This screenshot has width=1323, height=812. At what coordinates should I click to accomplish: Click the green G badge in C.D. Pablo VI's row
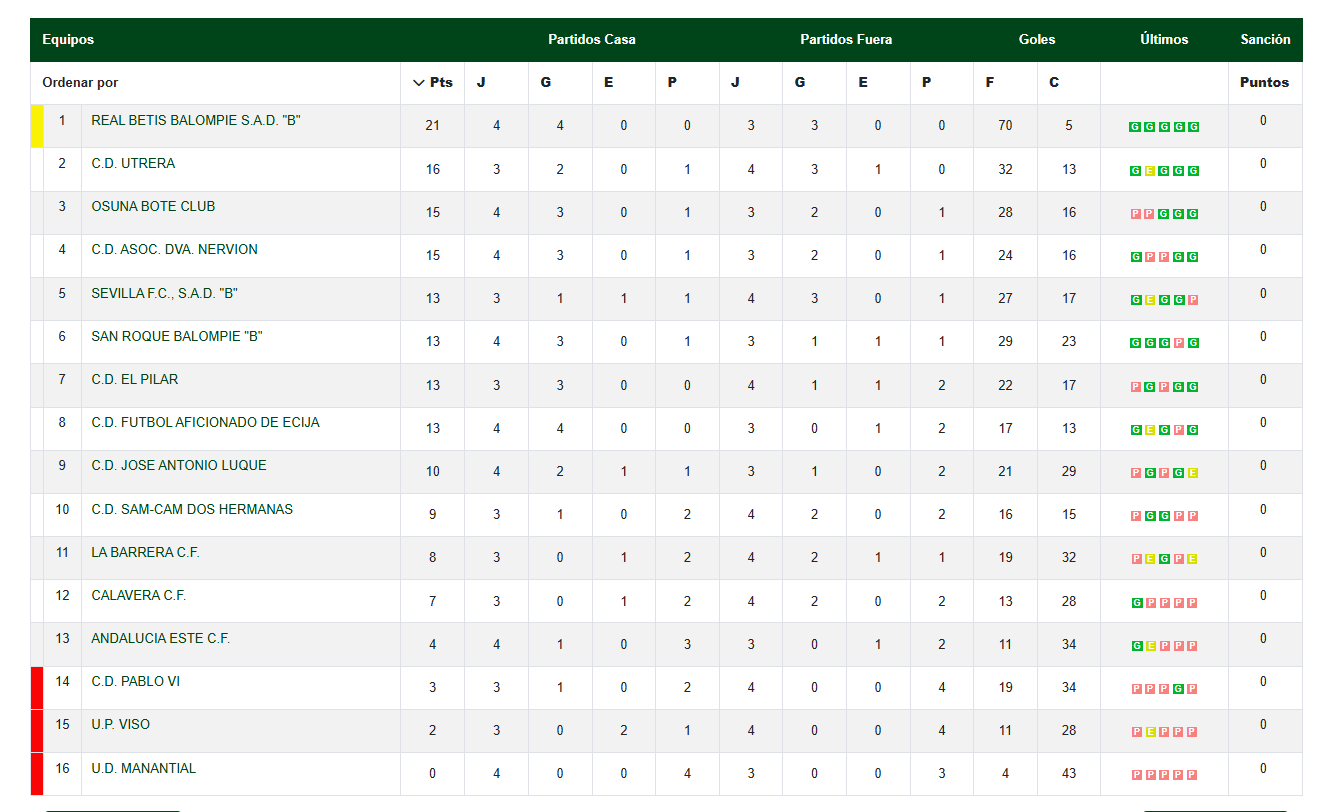coord(1179,689)
